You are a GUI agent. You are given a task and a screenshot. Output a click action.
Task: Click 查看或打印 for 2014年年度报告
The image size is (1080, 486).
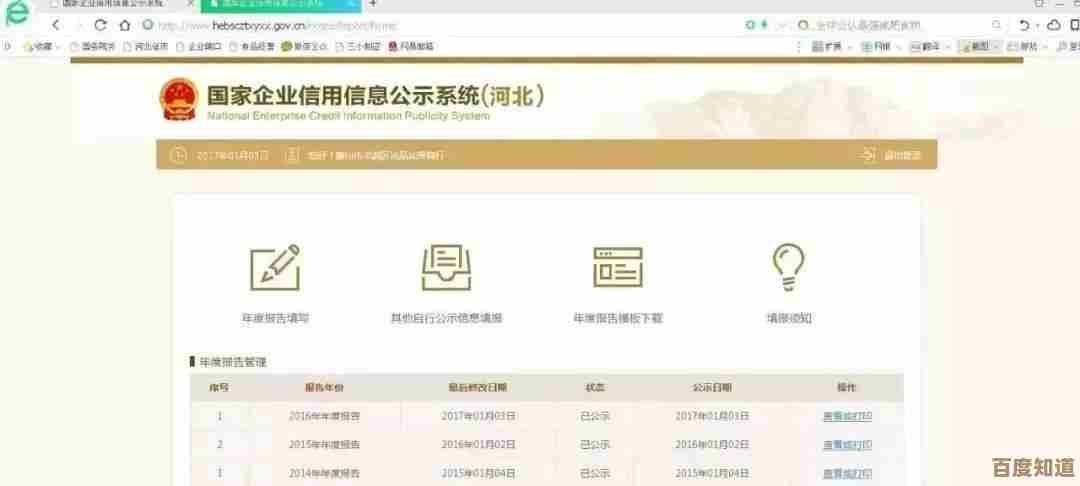(847, 474)
